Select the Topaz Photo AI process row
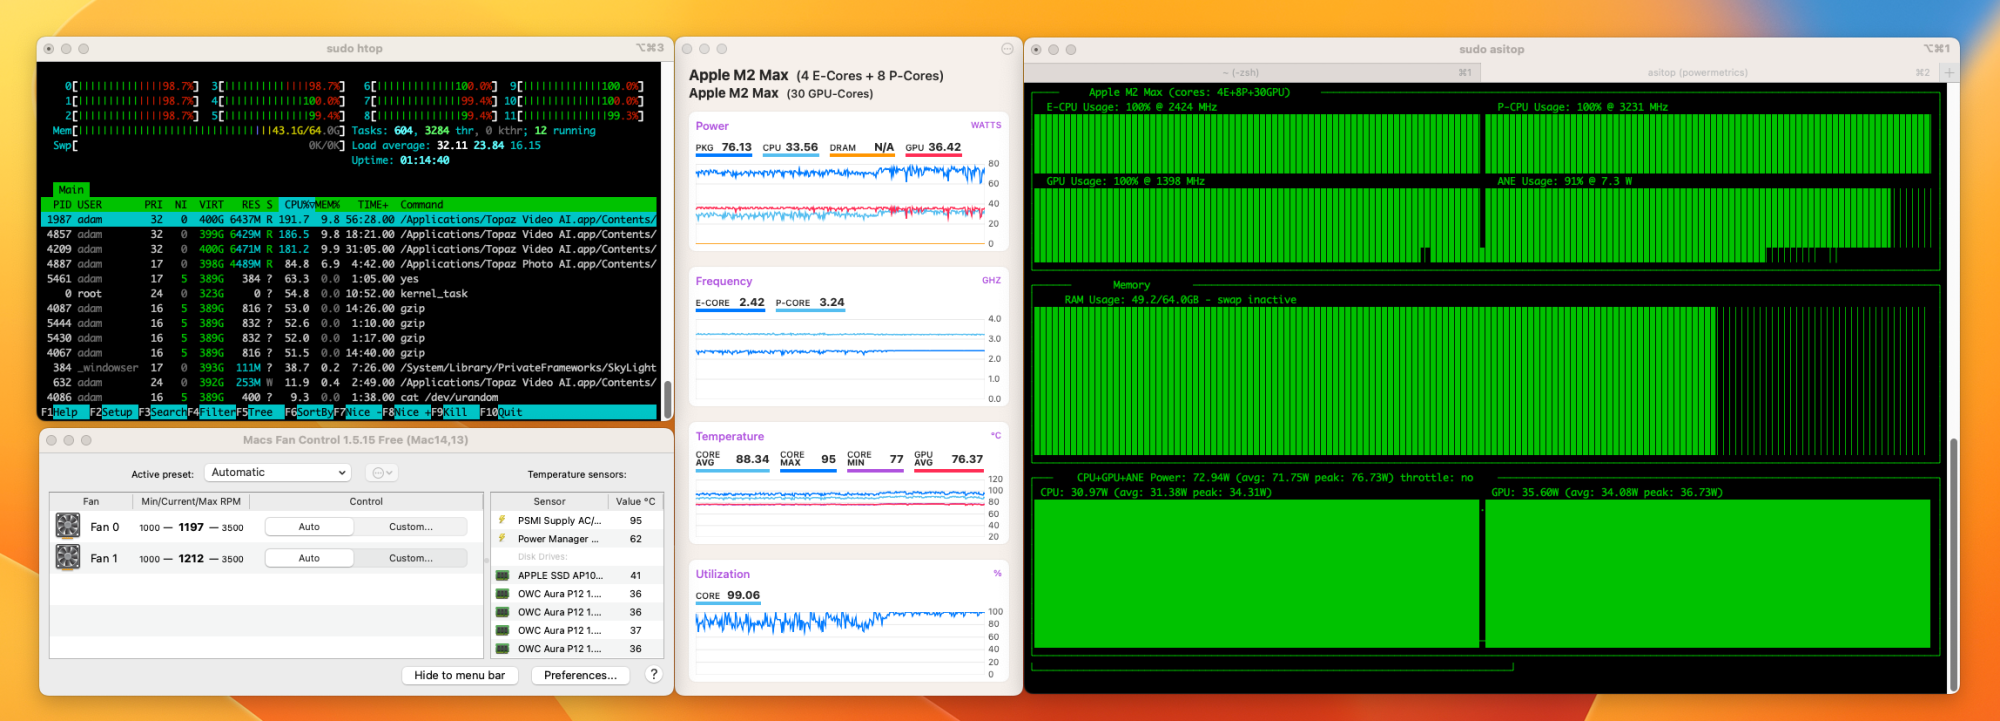 coord(349,264)
